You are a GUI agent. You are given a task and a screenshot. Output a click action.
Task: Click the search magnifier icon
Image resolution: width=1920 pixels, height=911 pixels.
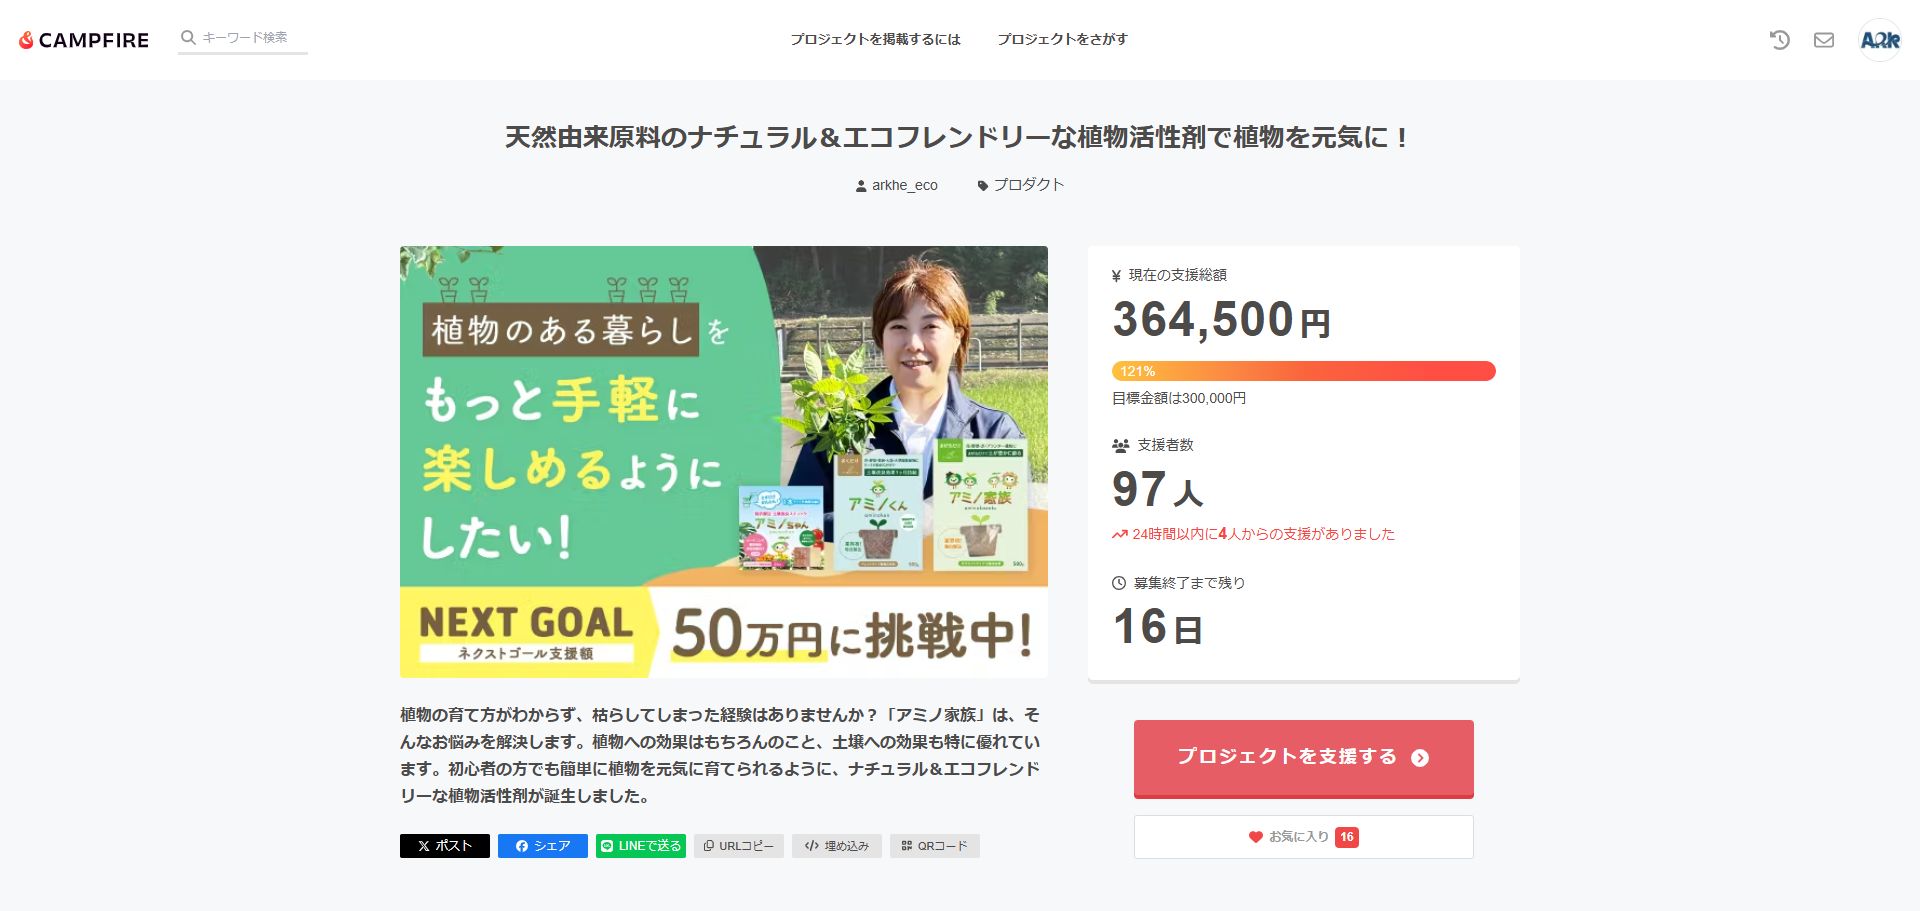188,38
